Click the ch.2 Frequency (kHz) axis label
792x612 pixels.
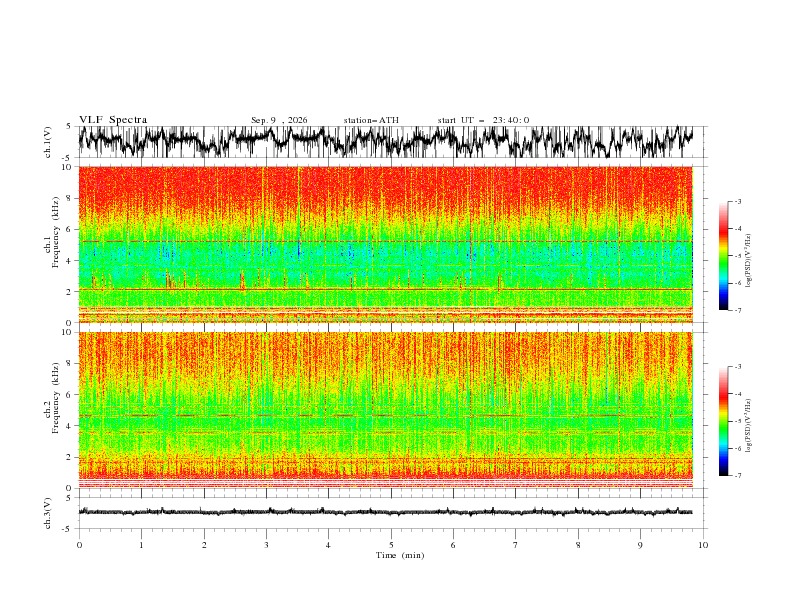tap(53, 410)
